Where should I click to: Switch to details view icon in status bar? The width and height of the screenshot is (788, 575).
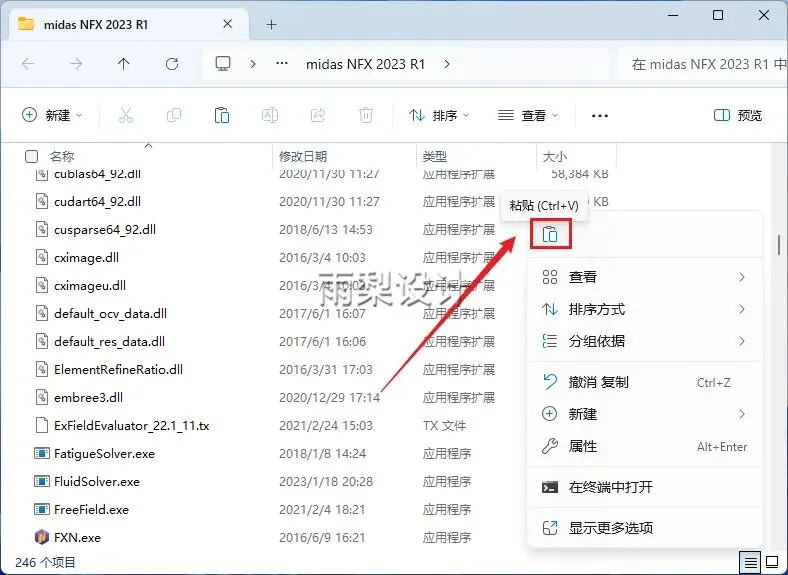[x=750, y=562]
